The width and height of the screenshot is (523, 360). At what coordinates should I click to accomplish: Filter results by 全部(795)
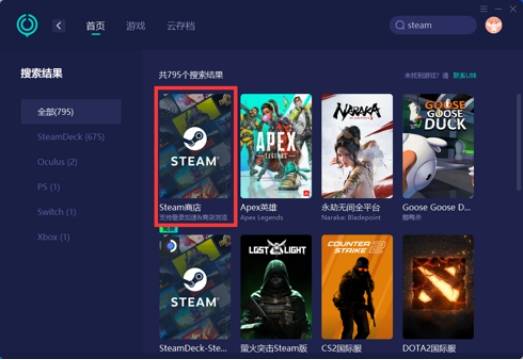tap(71, 111)
